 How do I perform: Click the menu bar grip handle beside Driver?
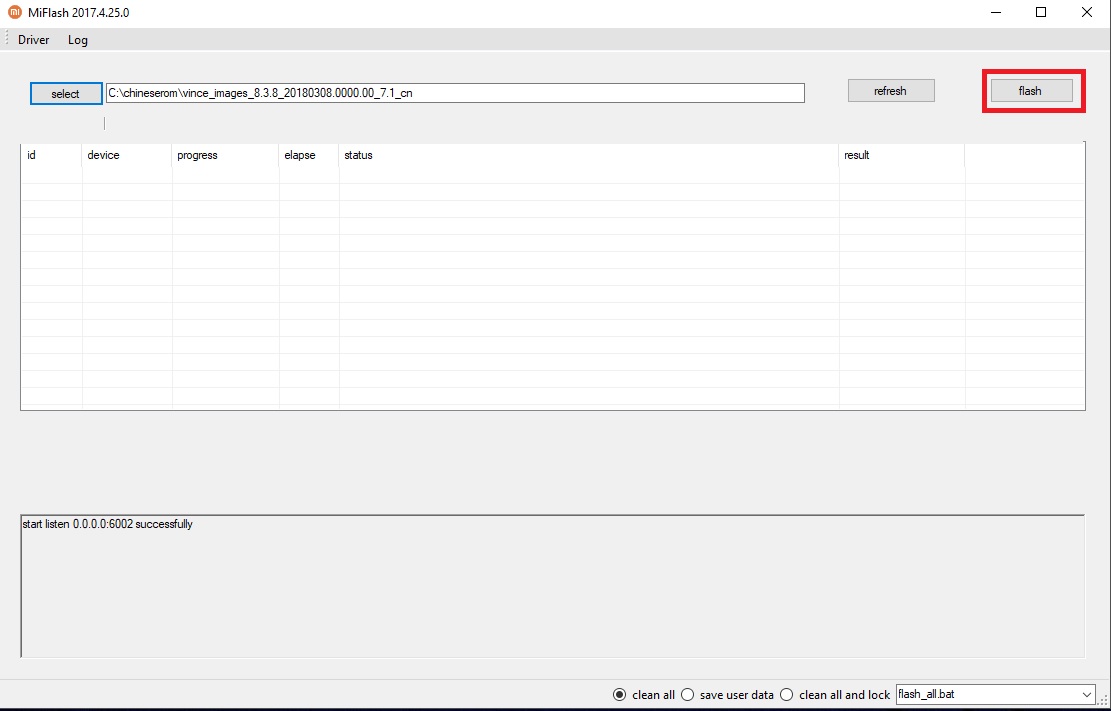tap(6, 40)
